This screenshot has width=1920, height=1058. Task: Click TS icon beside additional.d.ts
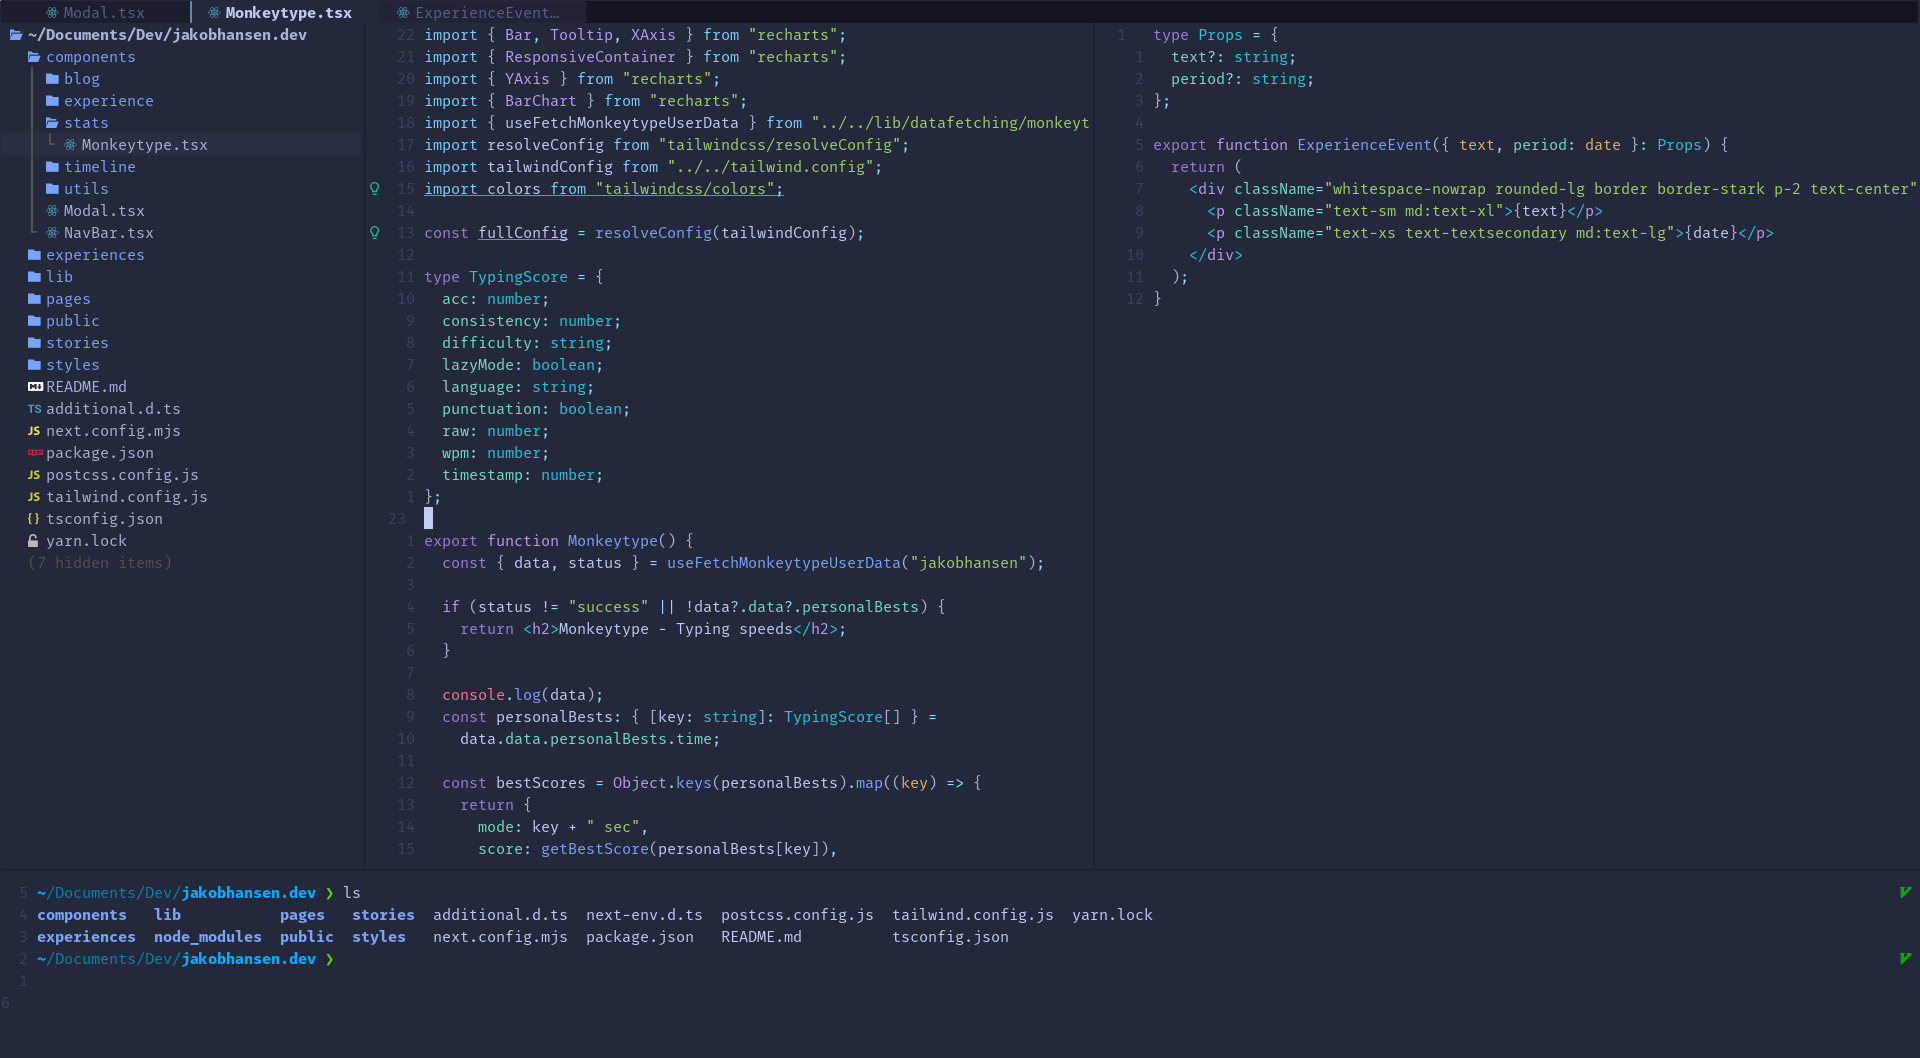pyautogui.click(x=34, y=409)
